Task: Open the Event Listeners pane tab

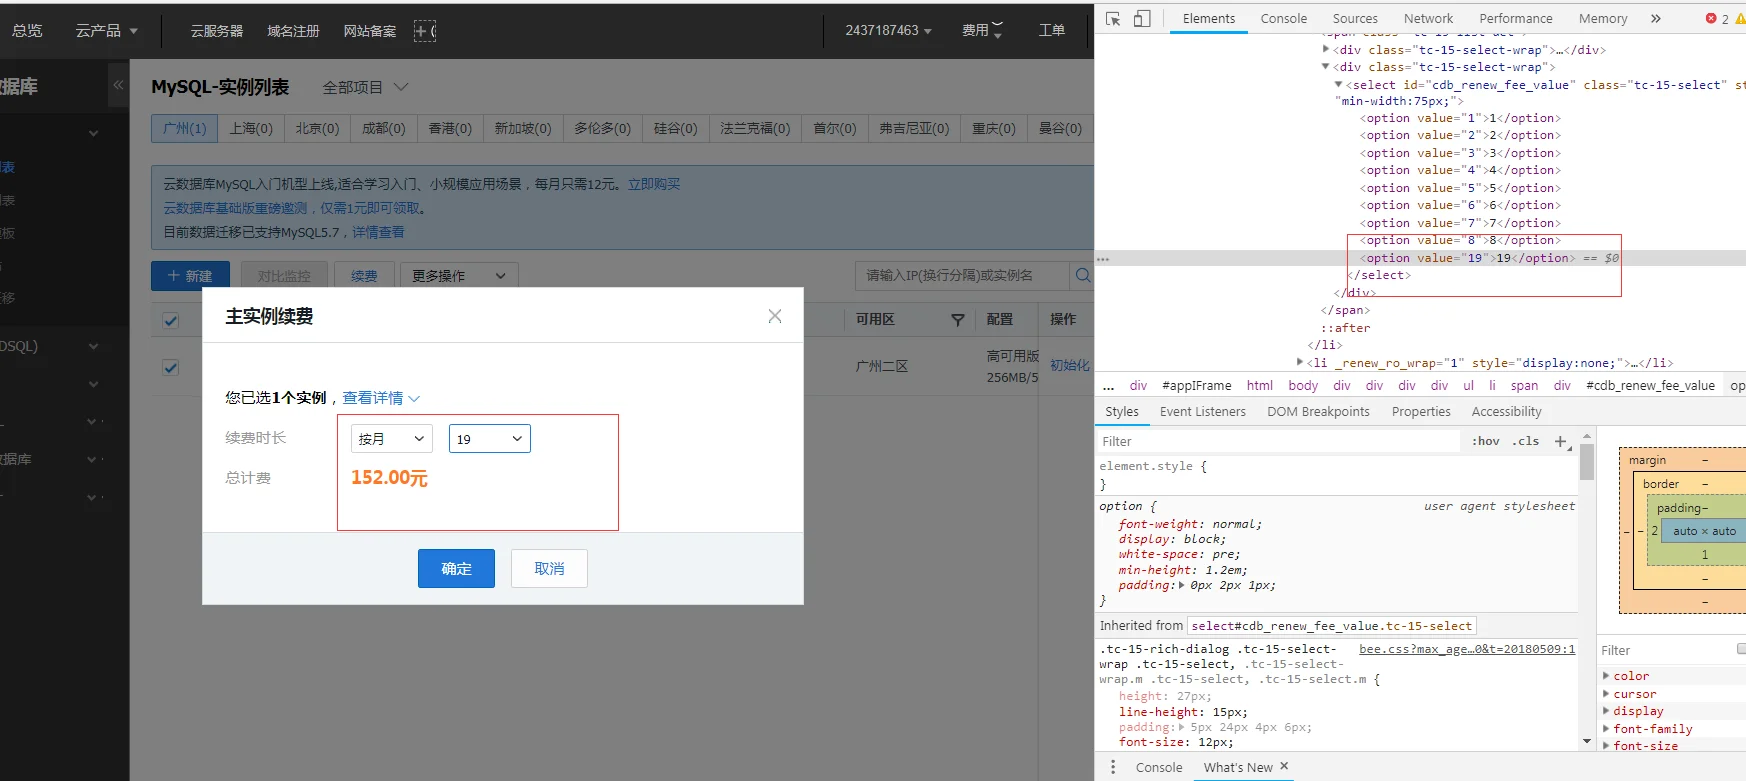Action: click(x=1203, y=412)
